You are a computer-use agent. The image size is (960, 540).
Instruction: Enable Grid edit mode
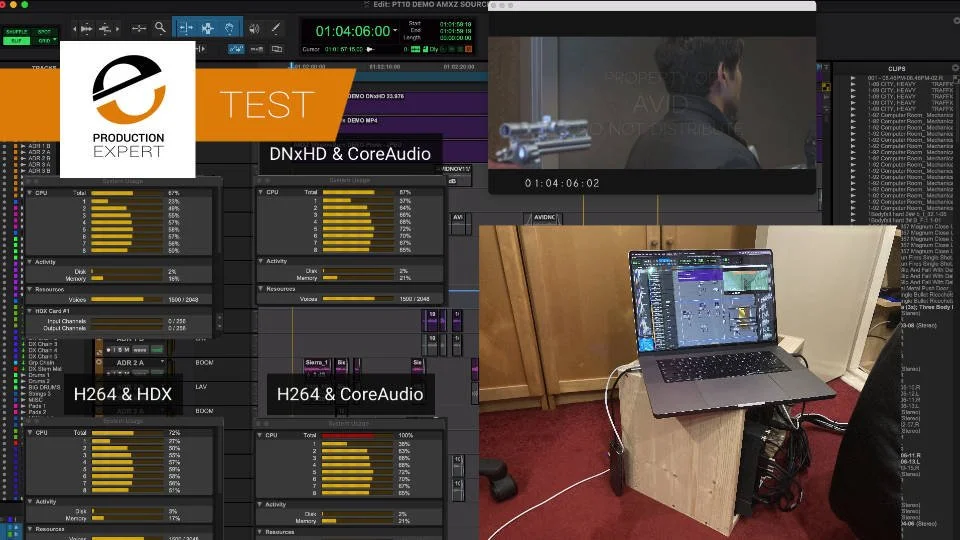click(x=43, y=40)
